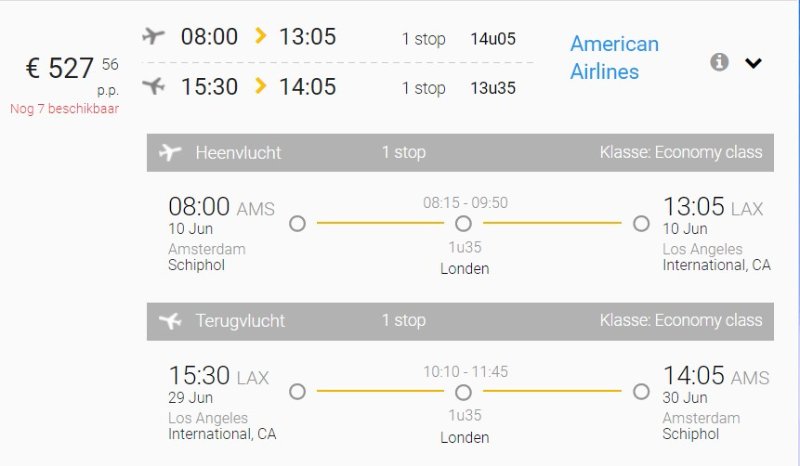Click the € 527 price
This screenshot has width=800, height=466.
[x=60, y=68]
